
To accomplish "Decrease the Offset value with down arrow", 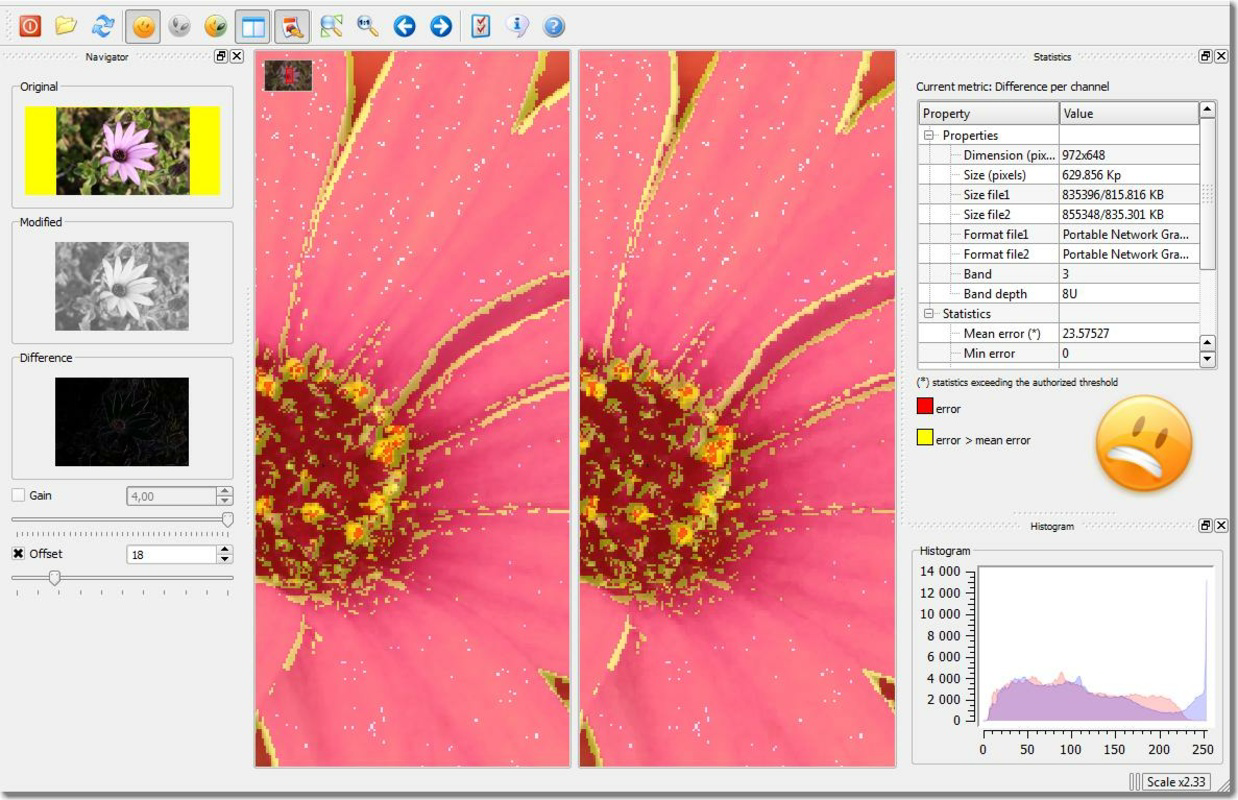I will (x=225, y=559).
